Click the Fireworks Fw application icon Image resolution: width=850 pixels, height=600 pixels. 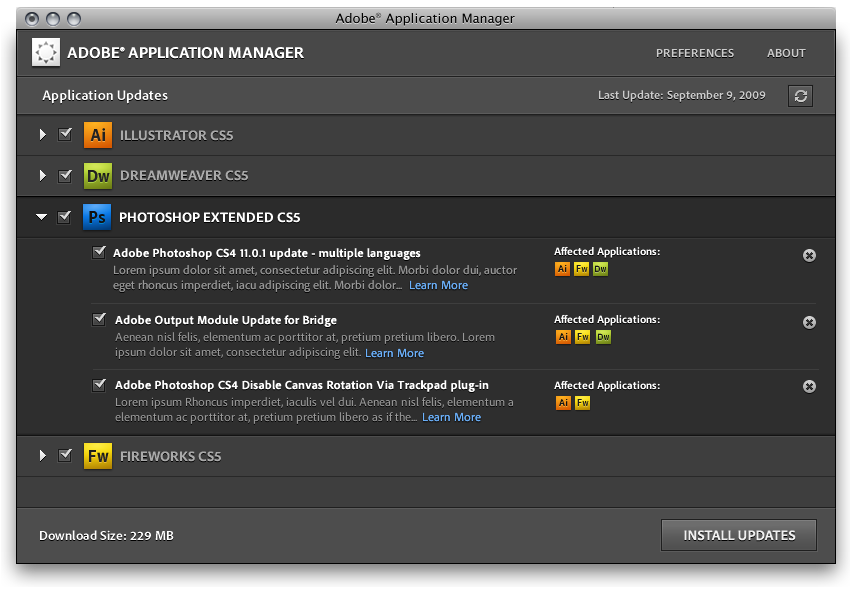click(97, 456)
